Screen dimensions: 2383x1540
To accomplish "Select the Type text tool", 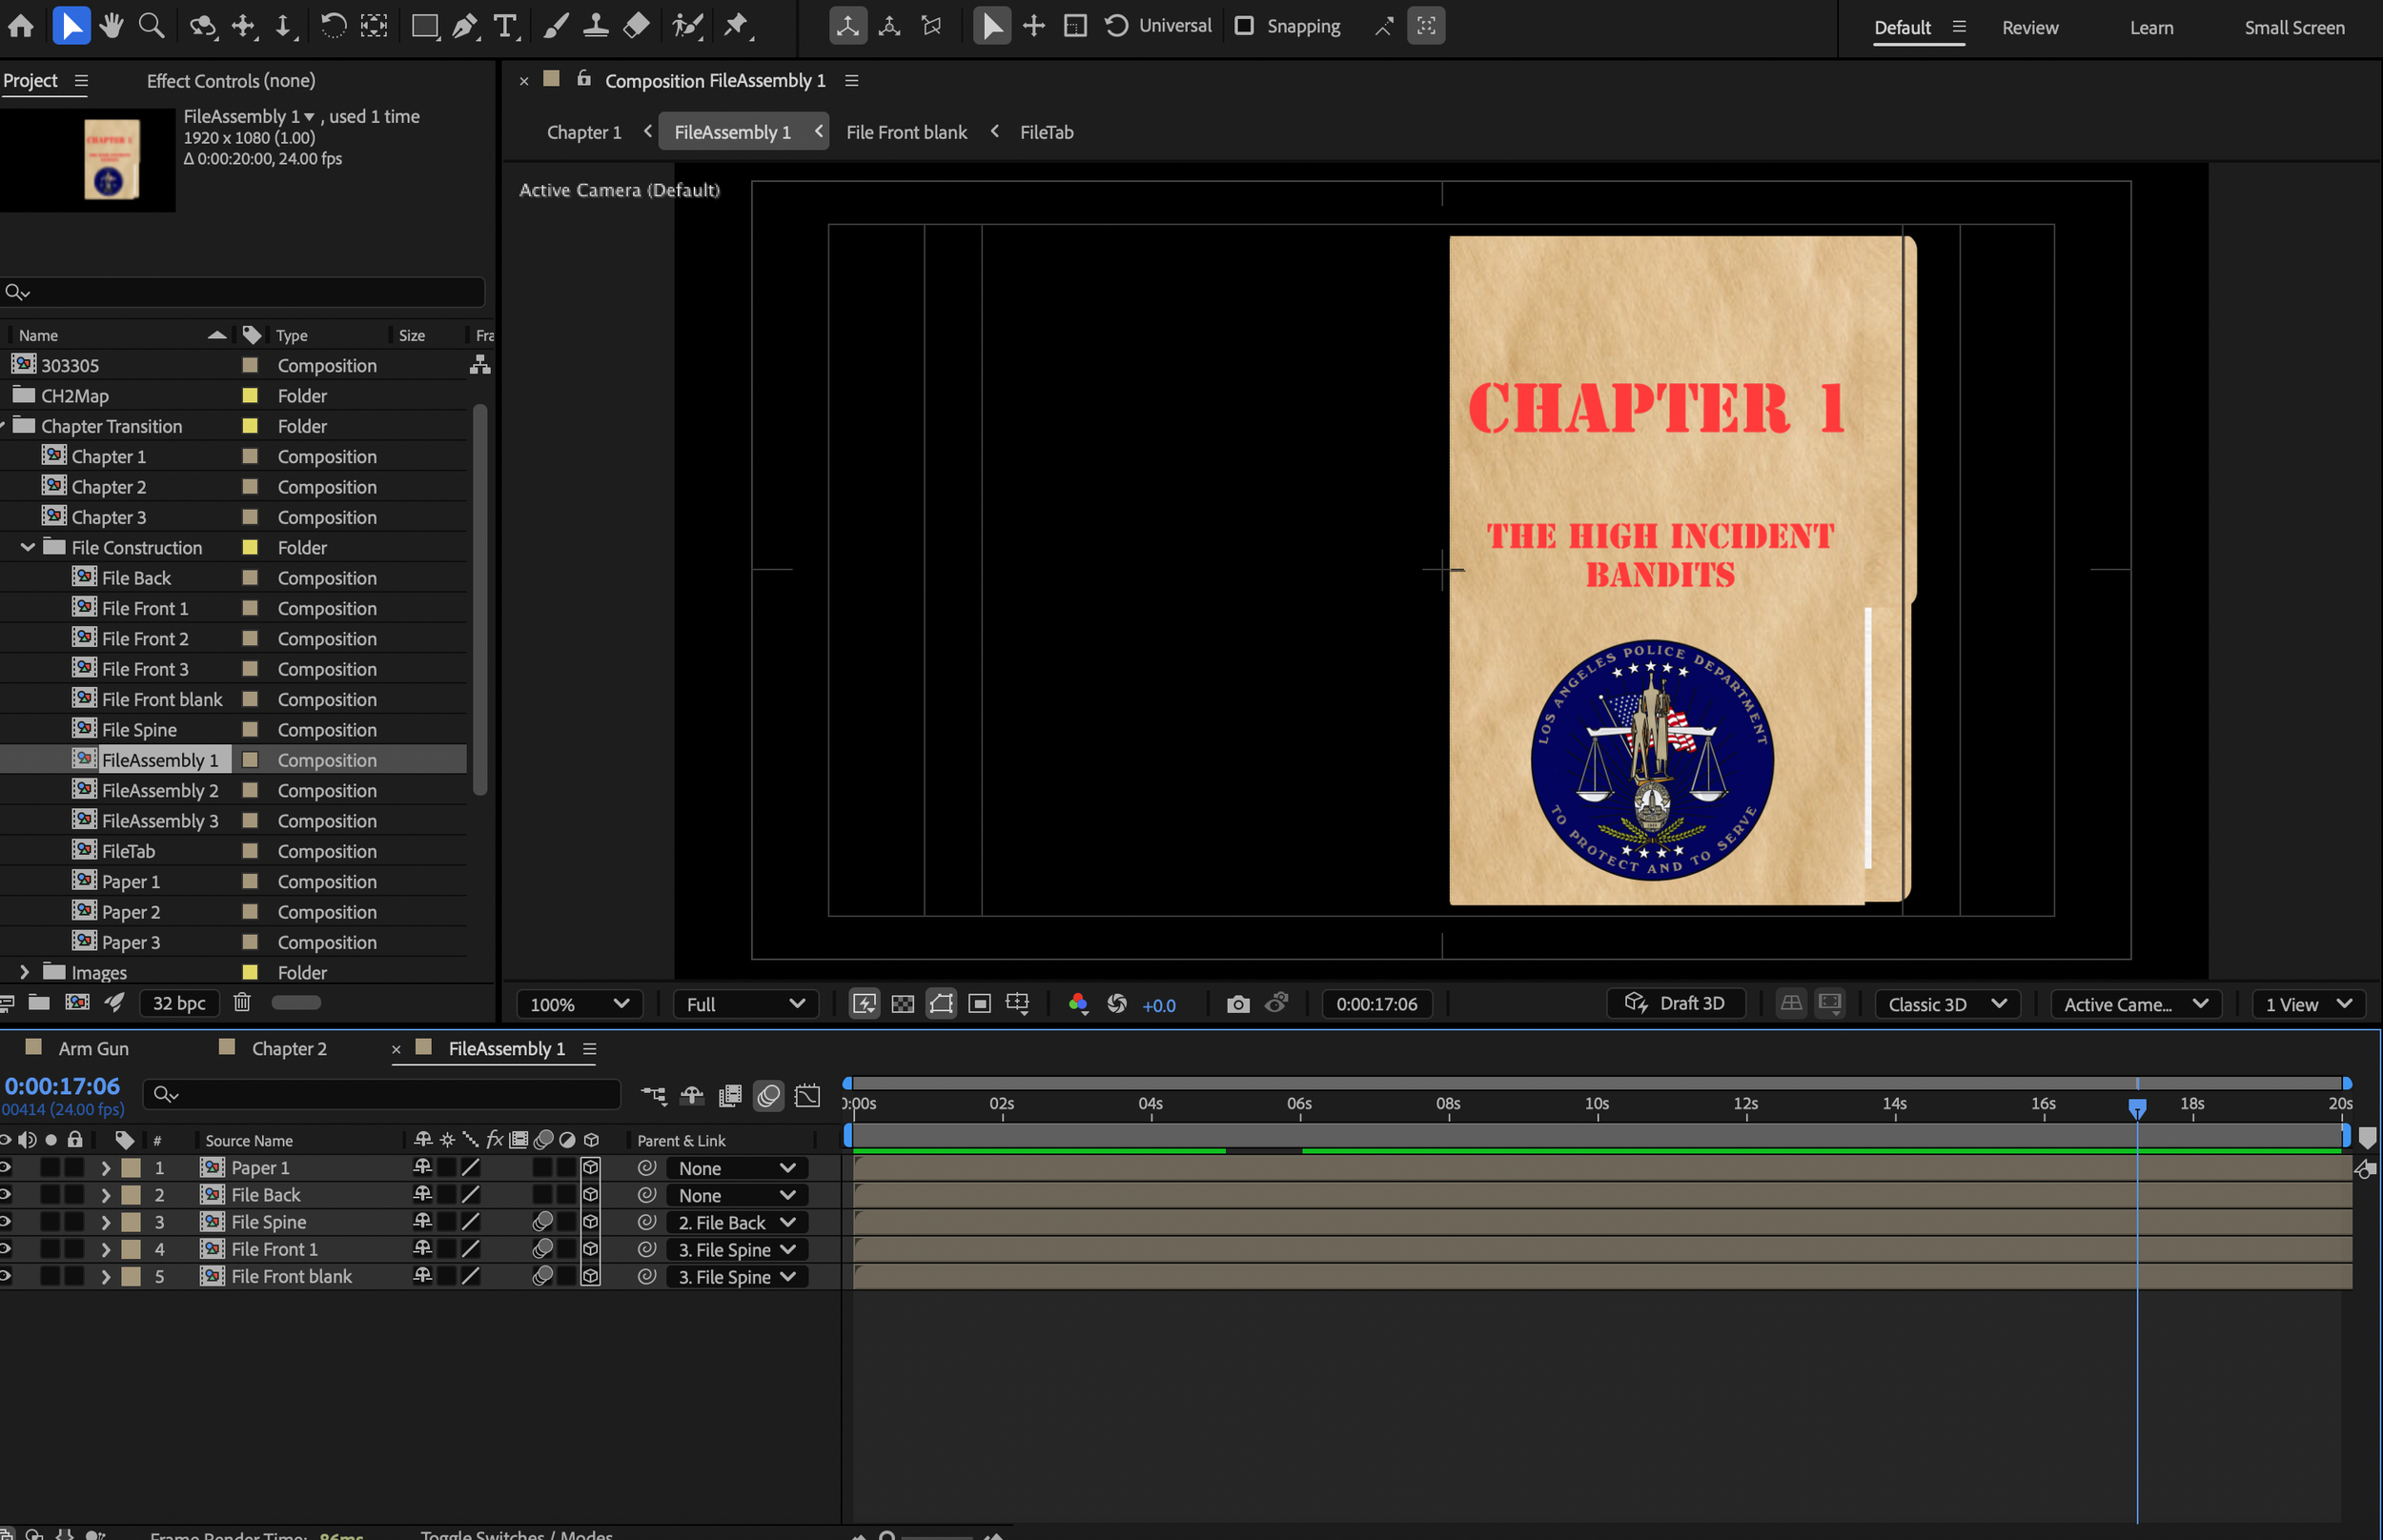I will (x=506, y=26).
